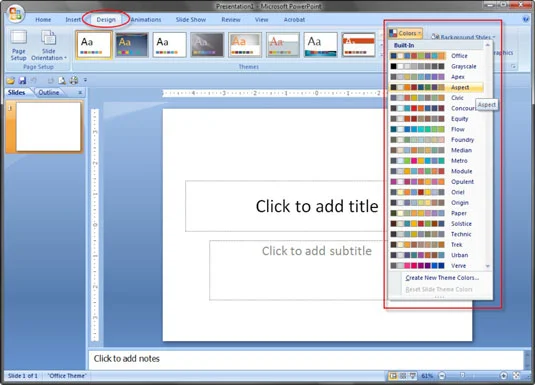Choose the Verve color scheme

pos(436,266)
